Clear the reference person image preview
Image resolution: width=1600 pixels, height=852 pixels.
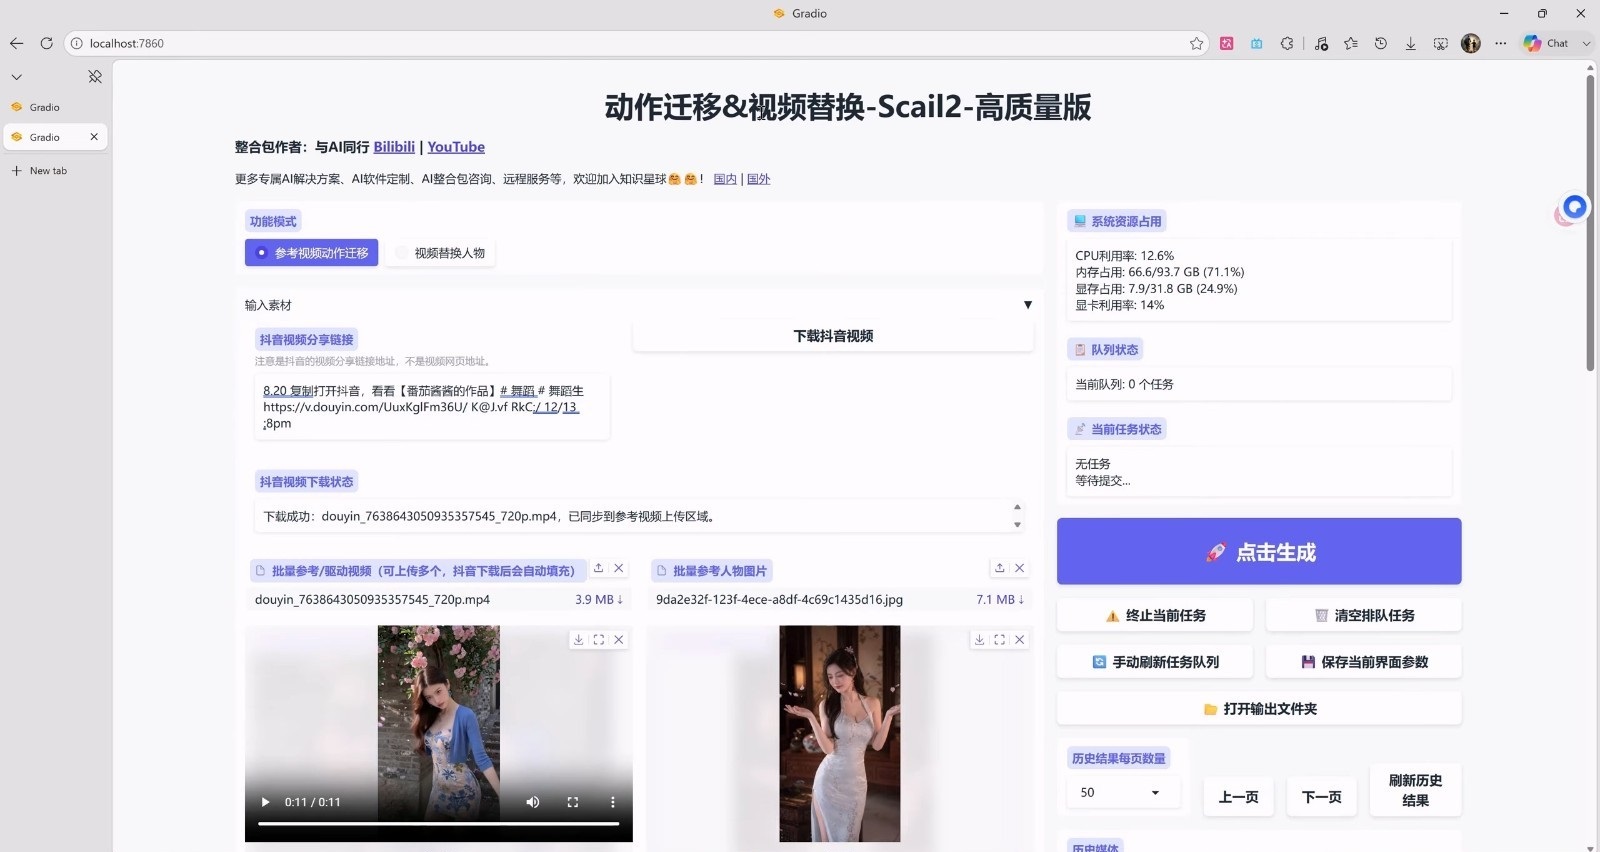[1020, 640]
